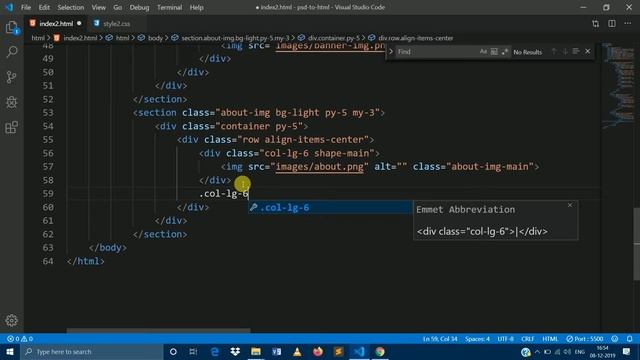Change language mode via HTML status
640x360 pixels.
point(550,339)
